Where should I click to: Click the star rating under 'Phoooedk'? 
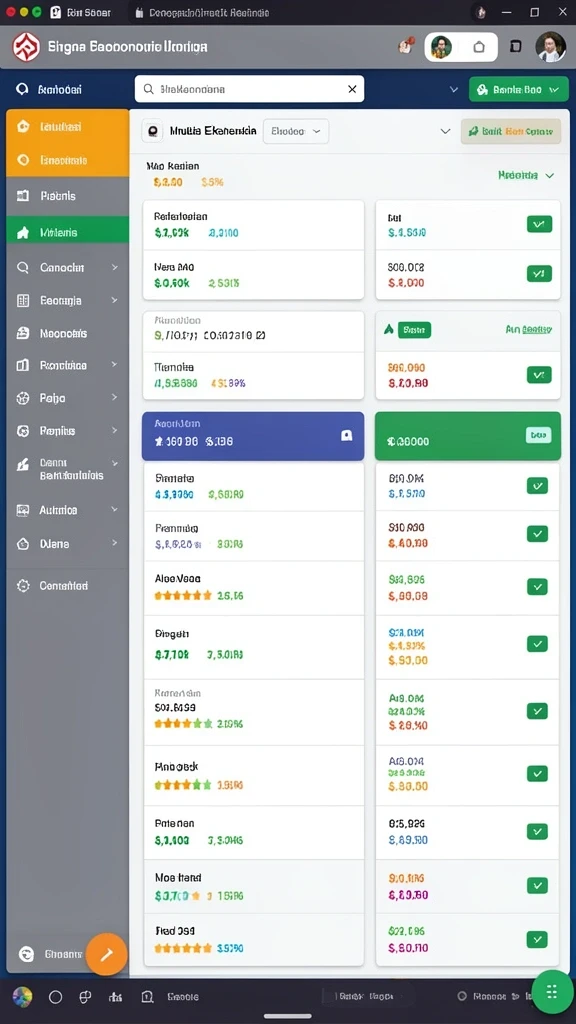pyautogui.click(x=183, y=785)
